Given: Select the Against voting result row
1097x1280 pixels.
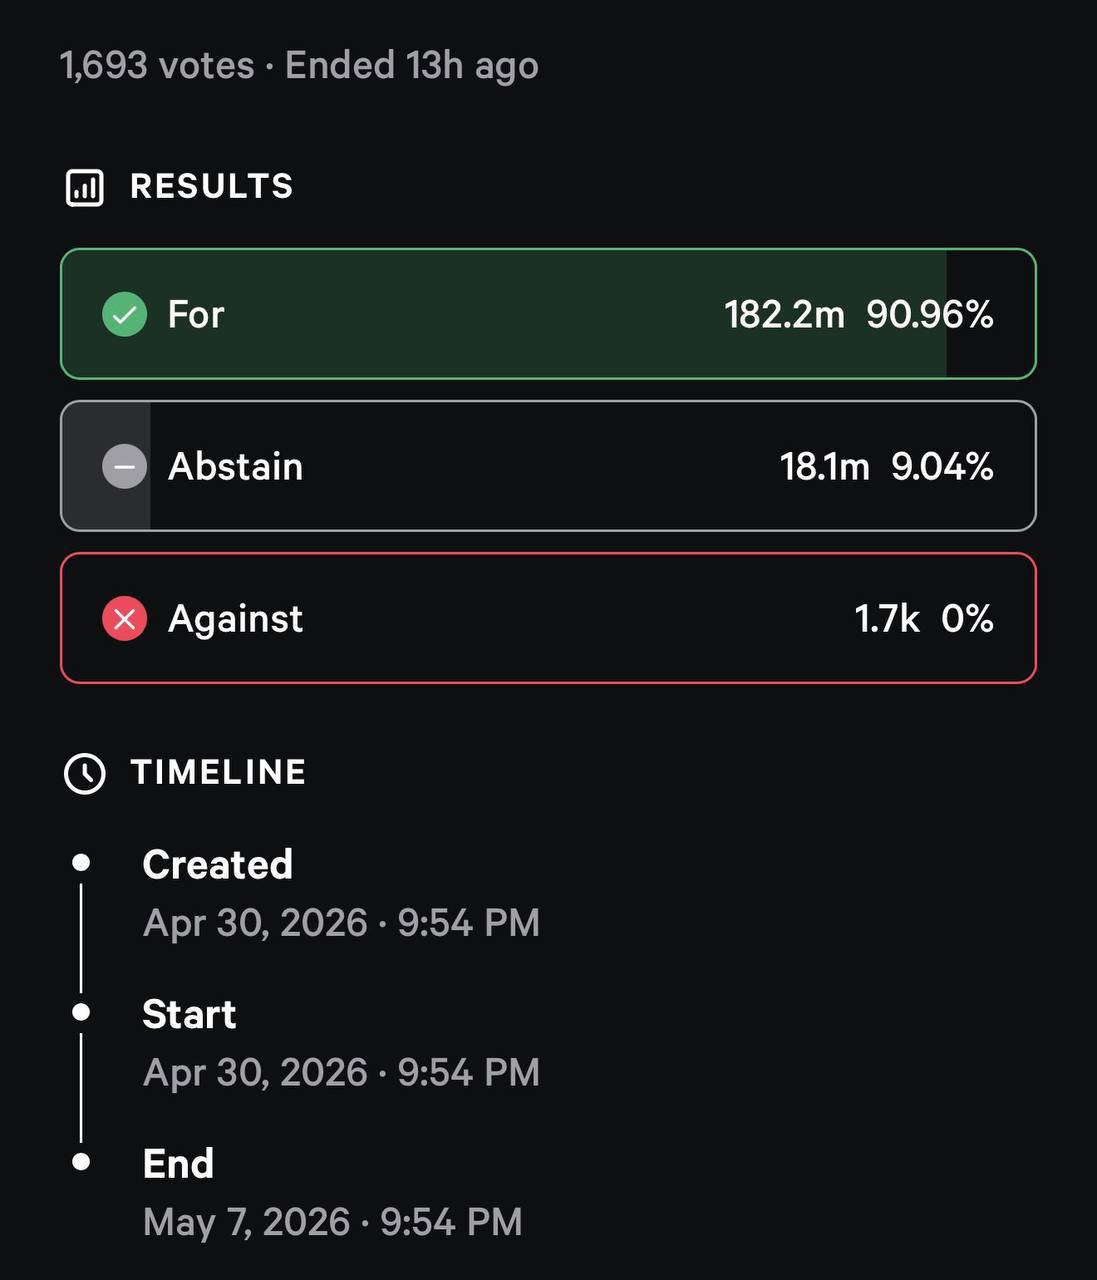Looking at the screenshot, I should click(x=548, y=618).
